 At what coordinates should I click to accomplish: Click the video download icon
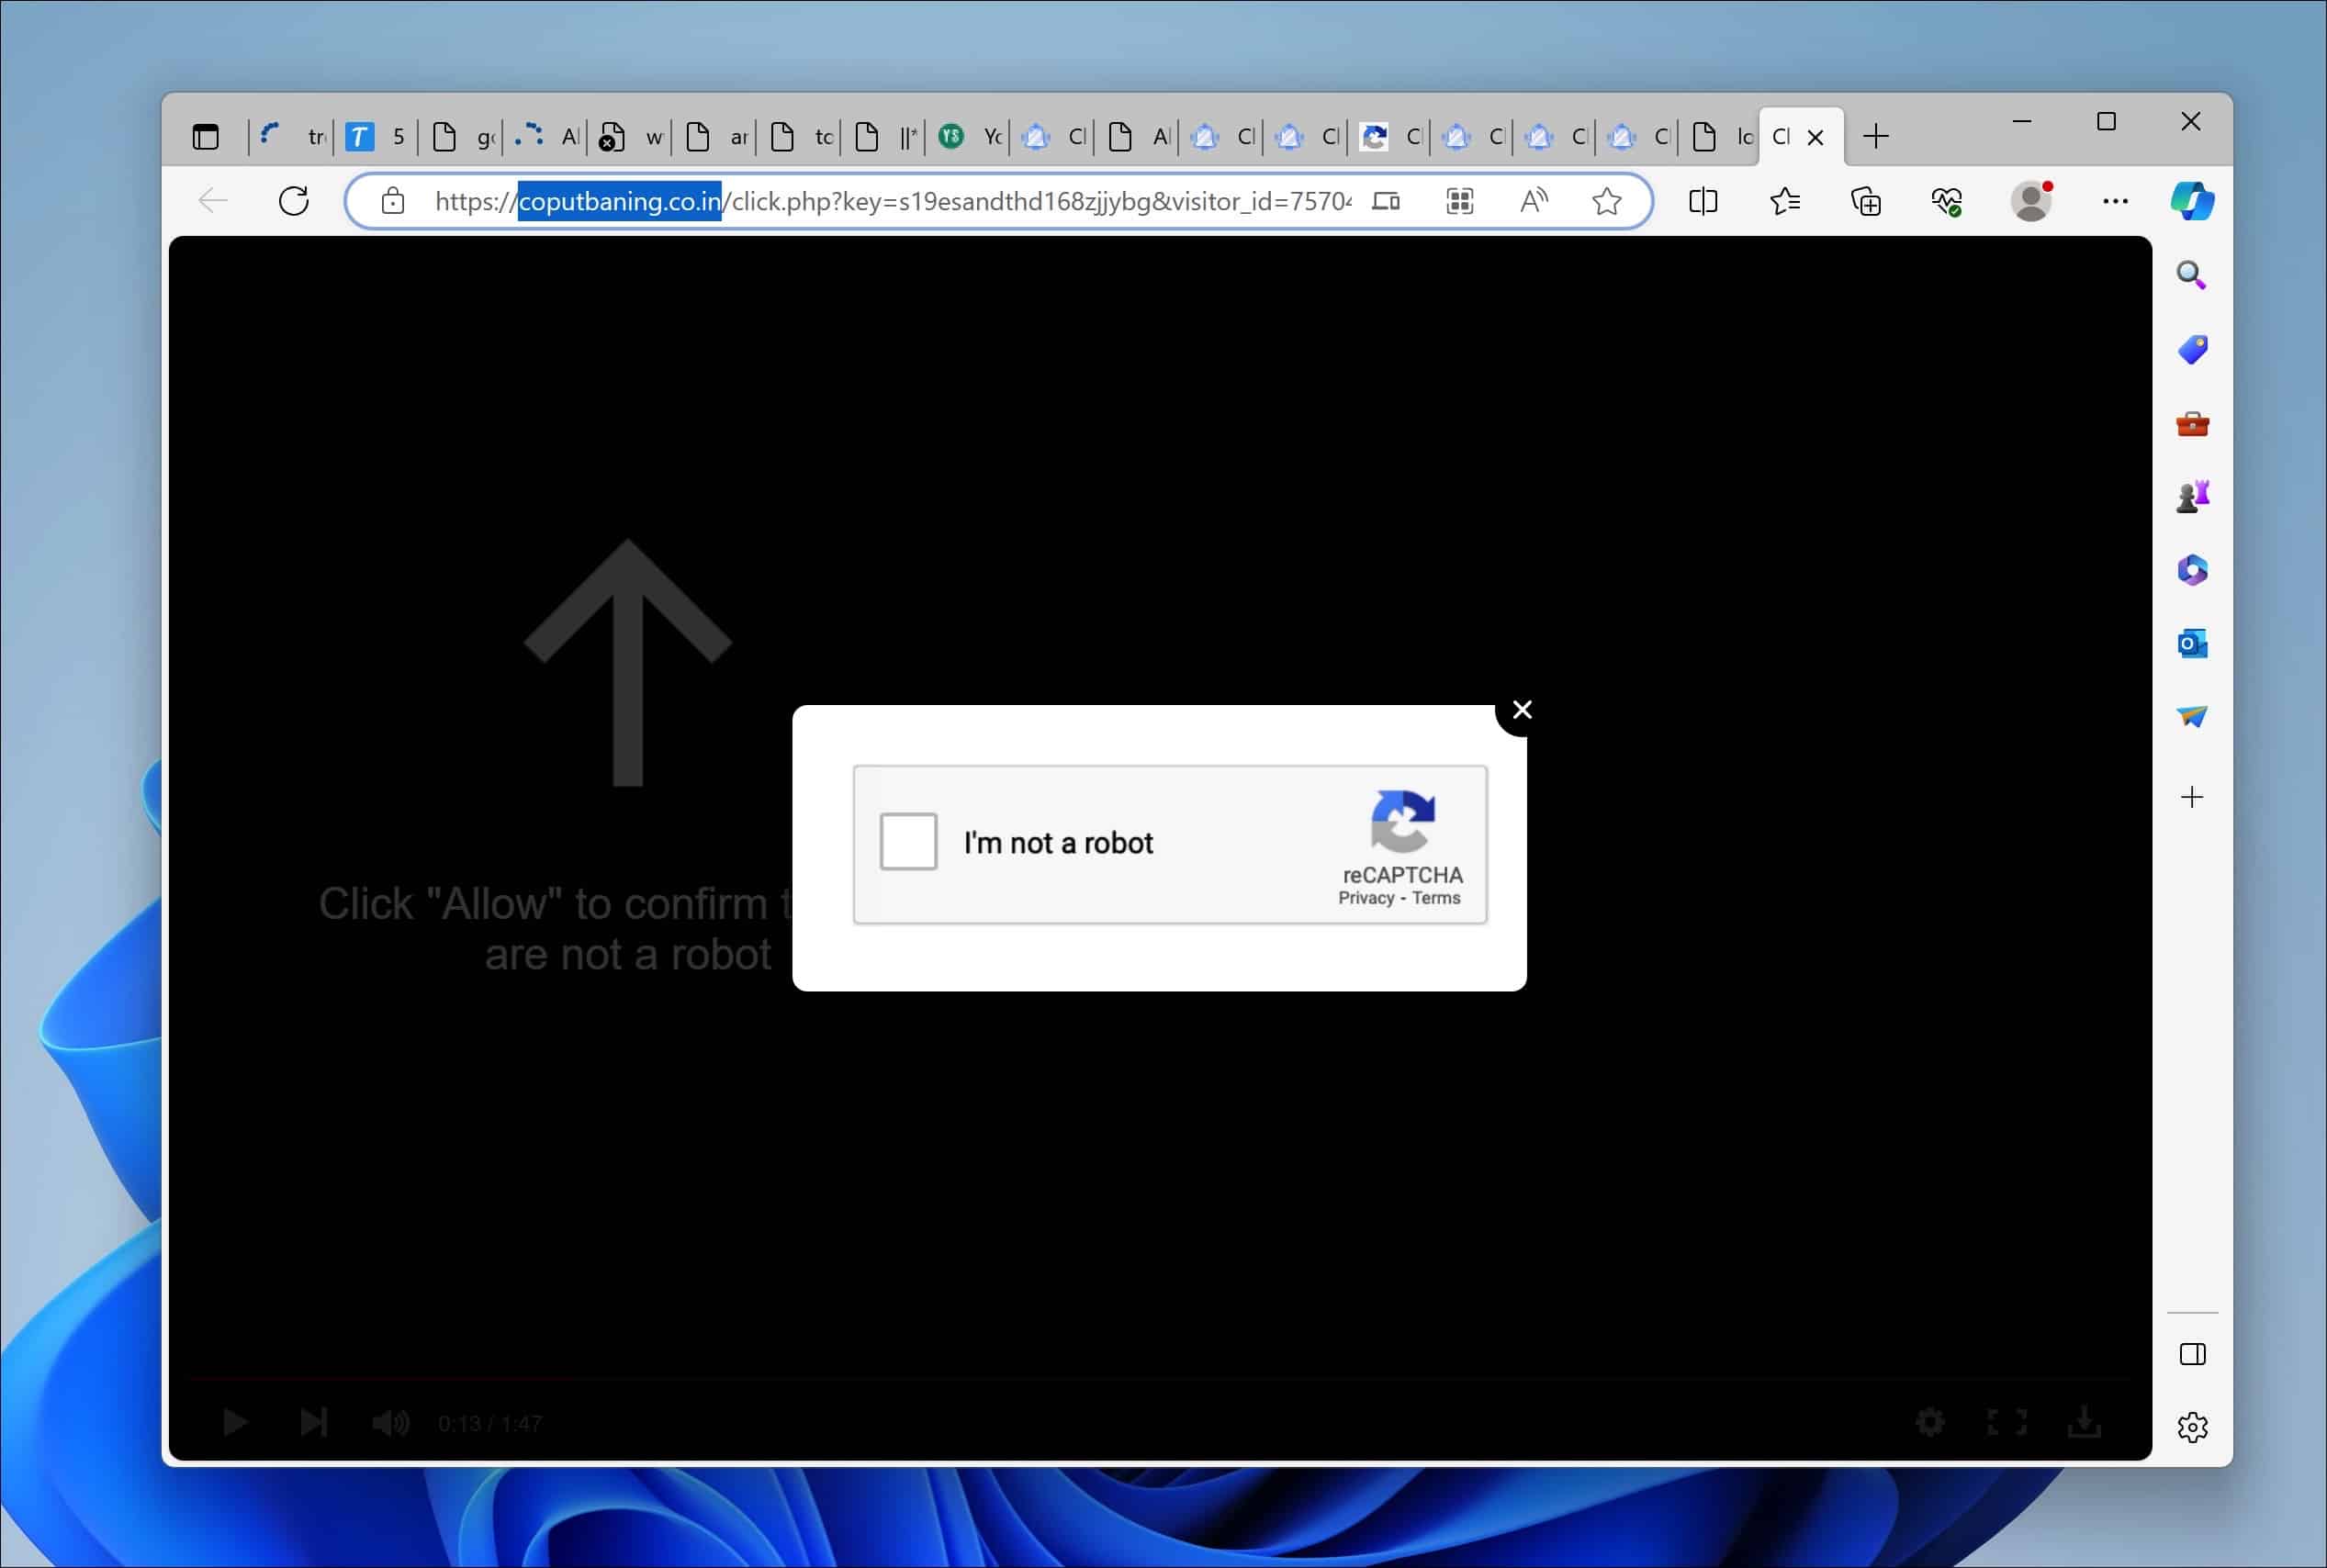(x=2084, y=1422)
